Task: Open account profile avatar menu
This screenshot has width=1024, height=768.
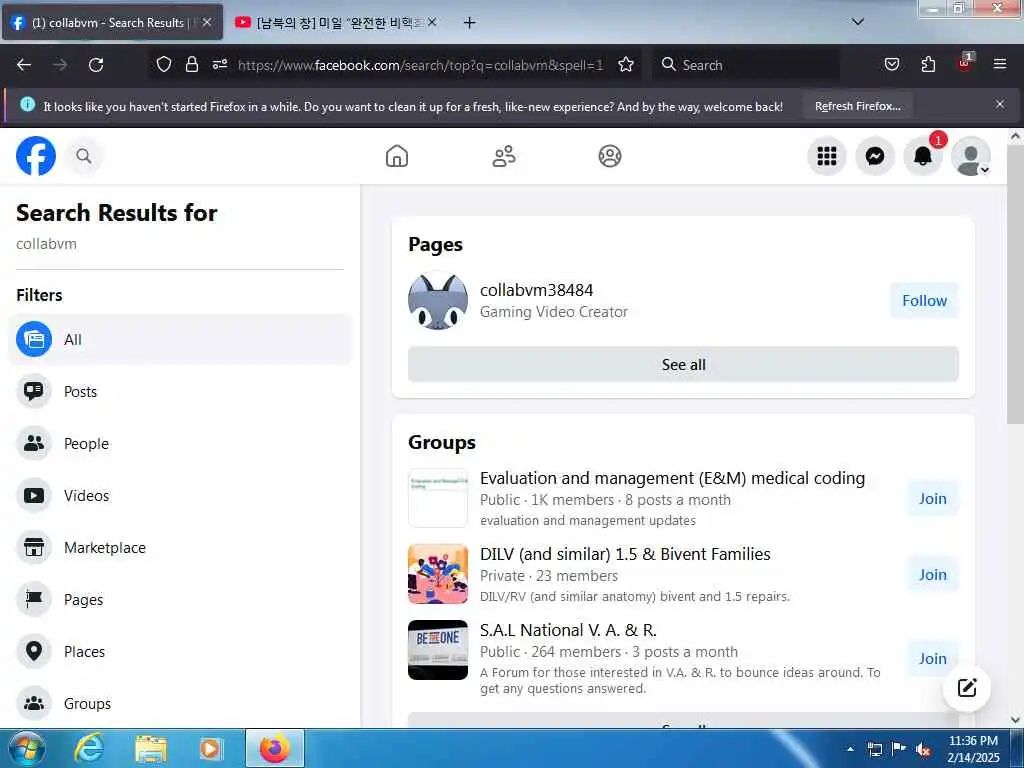Action: [970, 156]
